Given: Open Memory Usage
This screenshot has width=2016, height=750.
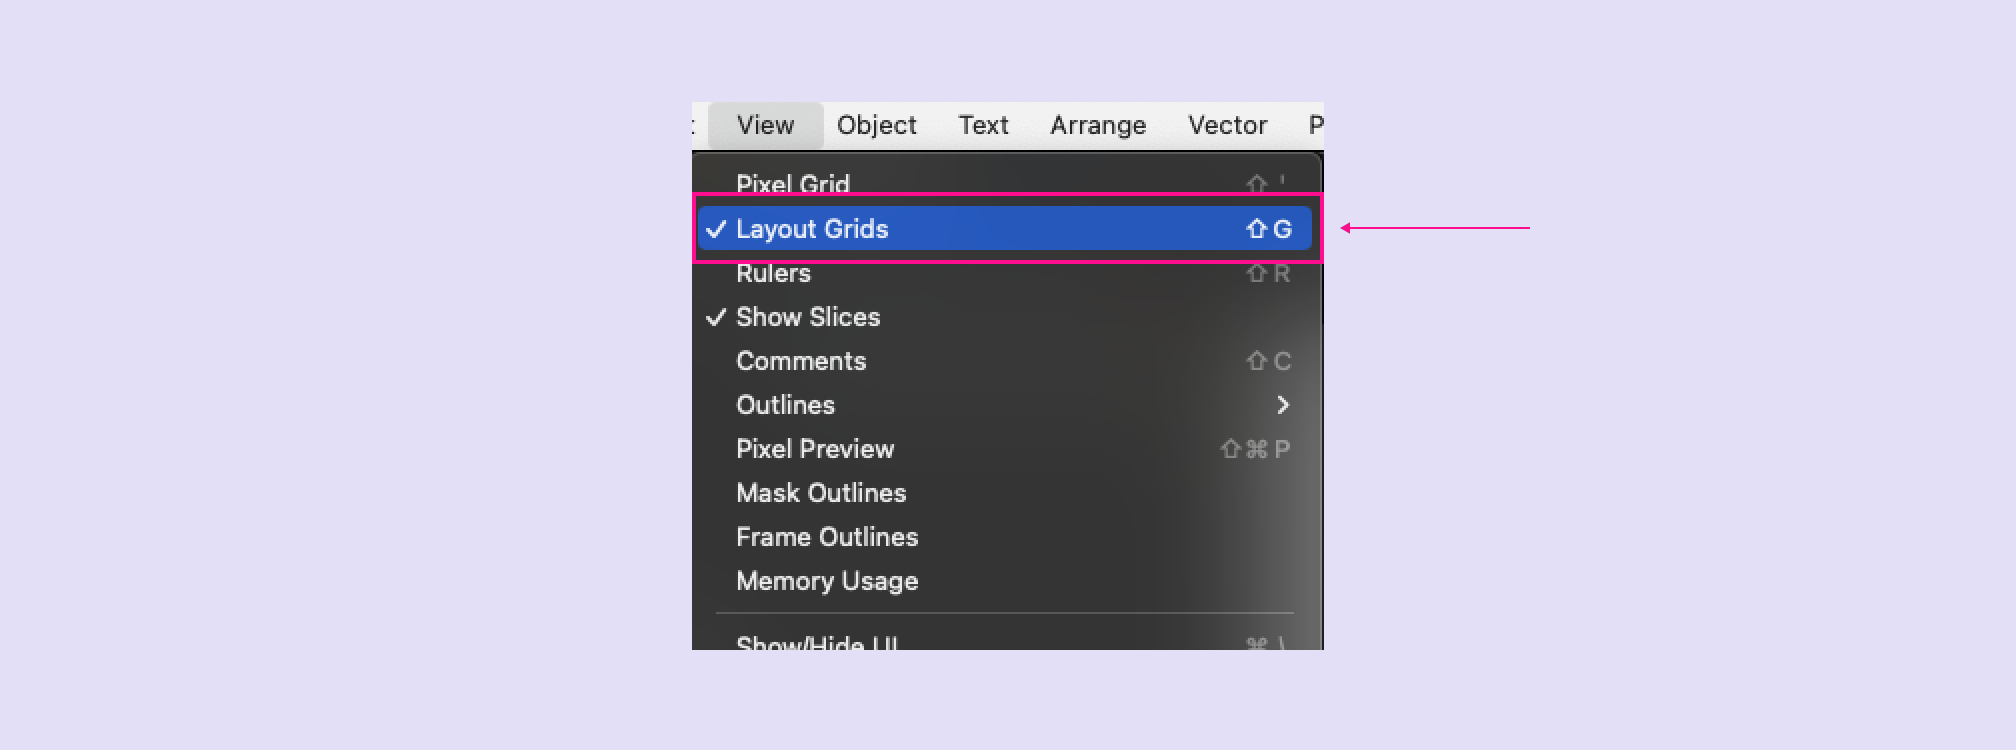Looking at the screenshot, I should point(827,581).
